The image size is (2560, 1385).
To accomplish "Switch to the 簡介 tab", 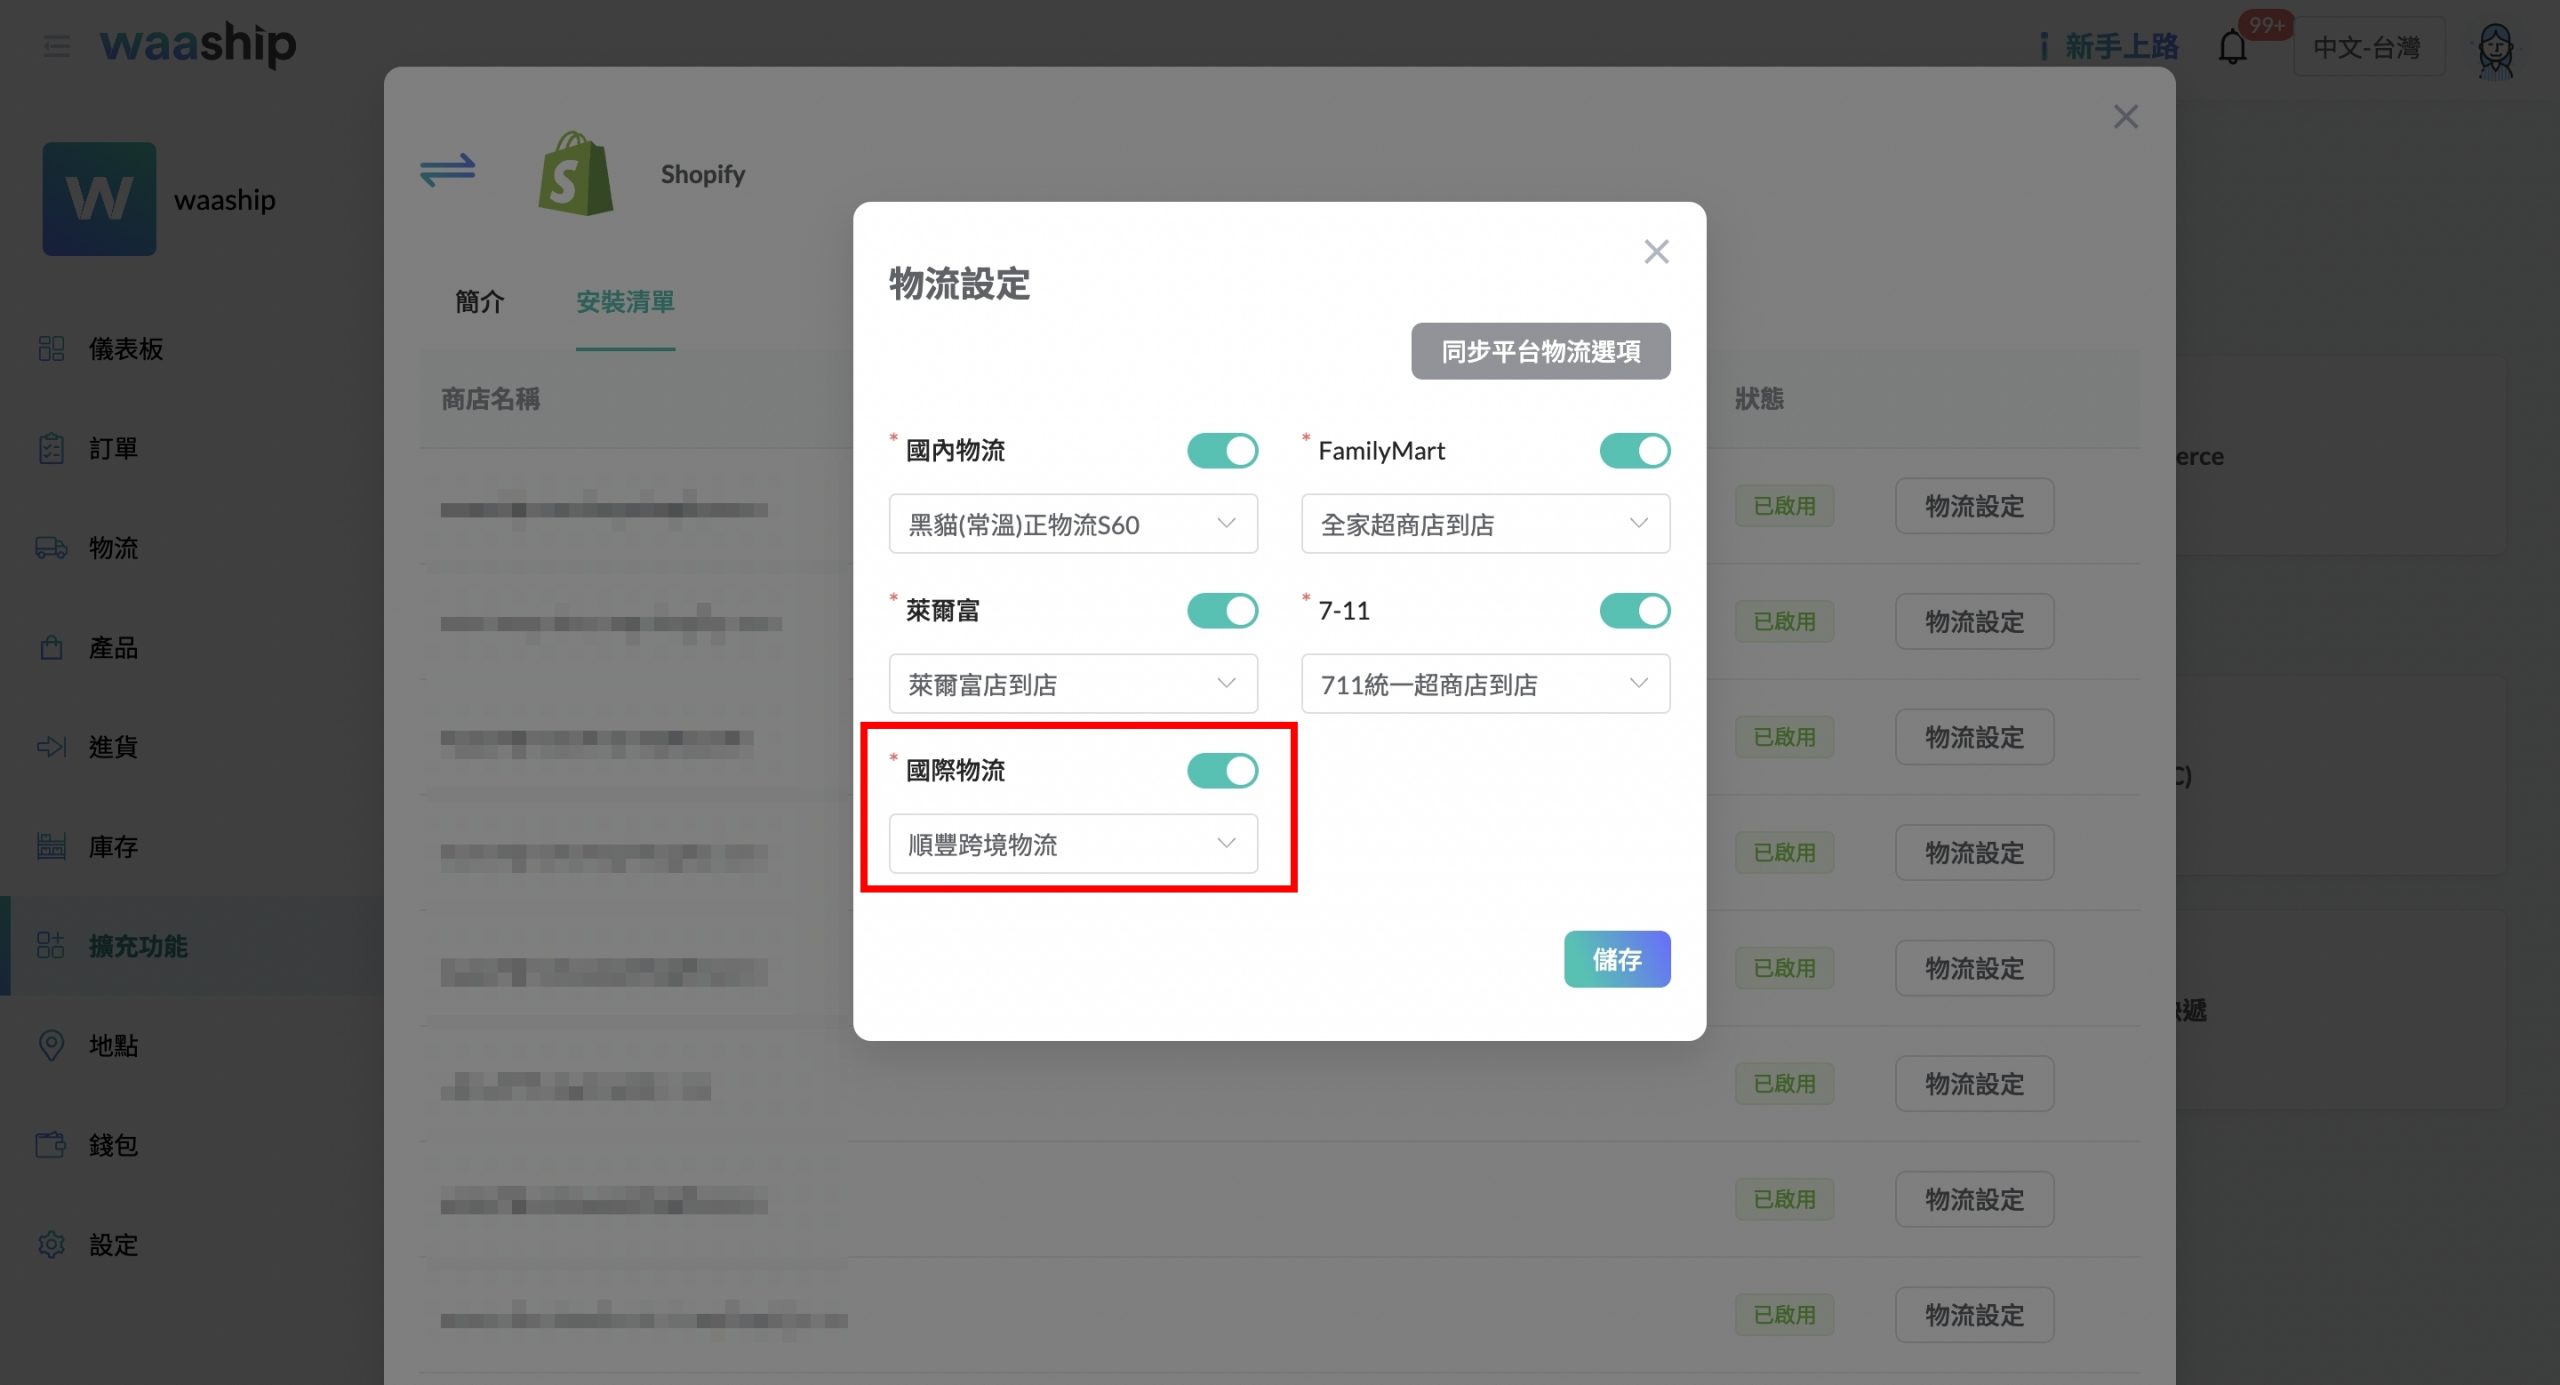I will (479, 302).
